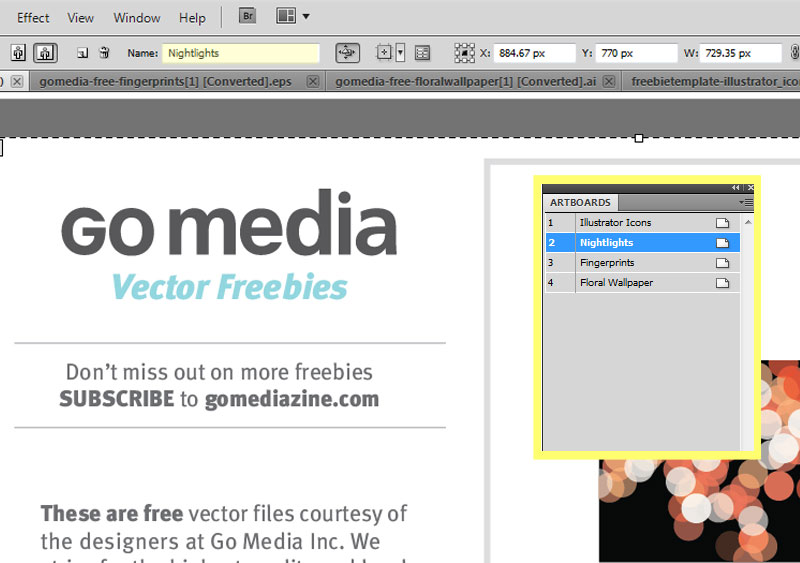Click artboard number 4 in the panel
Viewport: 800px width, 563px height.
pos(551,282)
